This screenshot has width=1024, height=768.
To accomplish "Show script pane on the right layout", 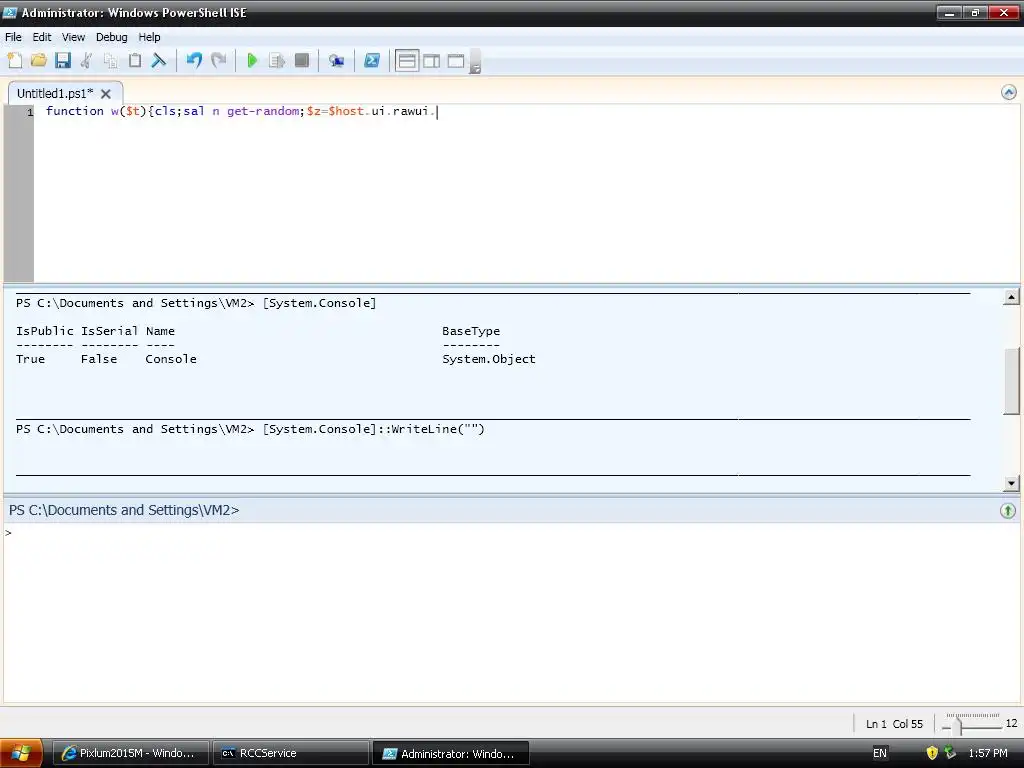I will pos(432,61).
